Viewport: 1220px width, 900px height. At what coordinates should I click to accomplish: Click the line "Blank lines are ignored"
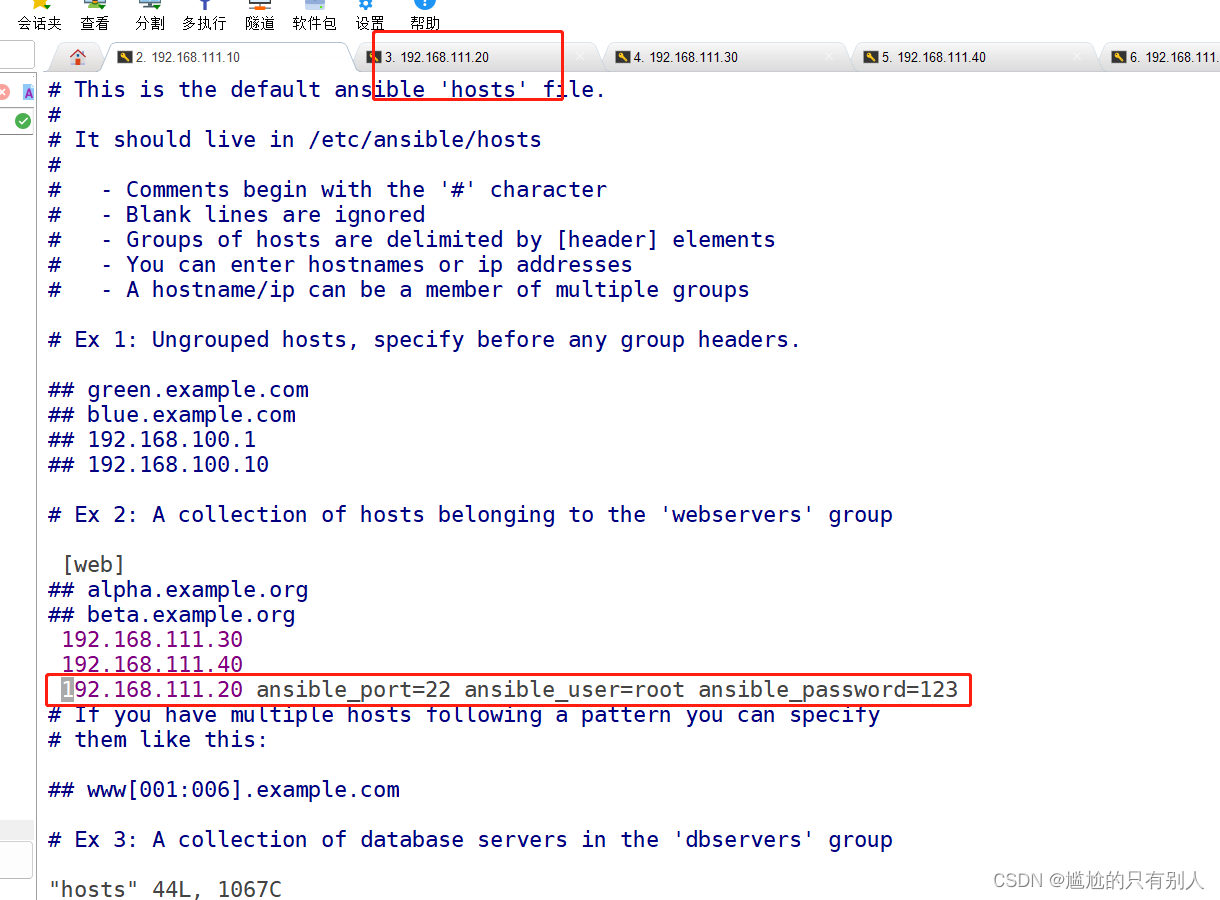(275, 215)
